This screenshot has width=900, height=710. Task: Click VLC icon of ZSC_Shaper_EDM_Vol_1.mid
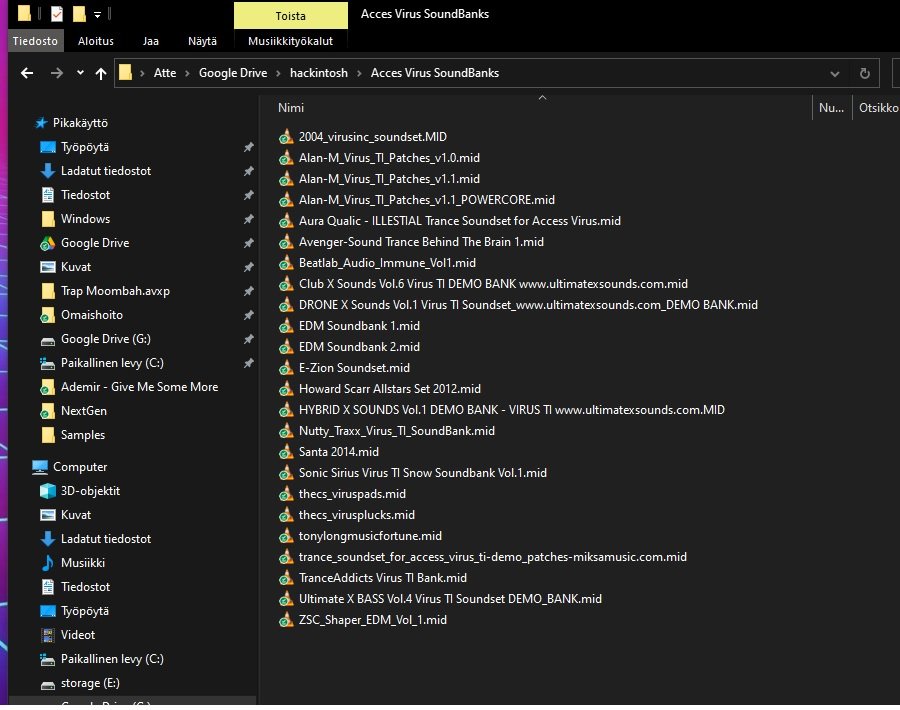pyautogui.click(x=286, y=620)
